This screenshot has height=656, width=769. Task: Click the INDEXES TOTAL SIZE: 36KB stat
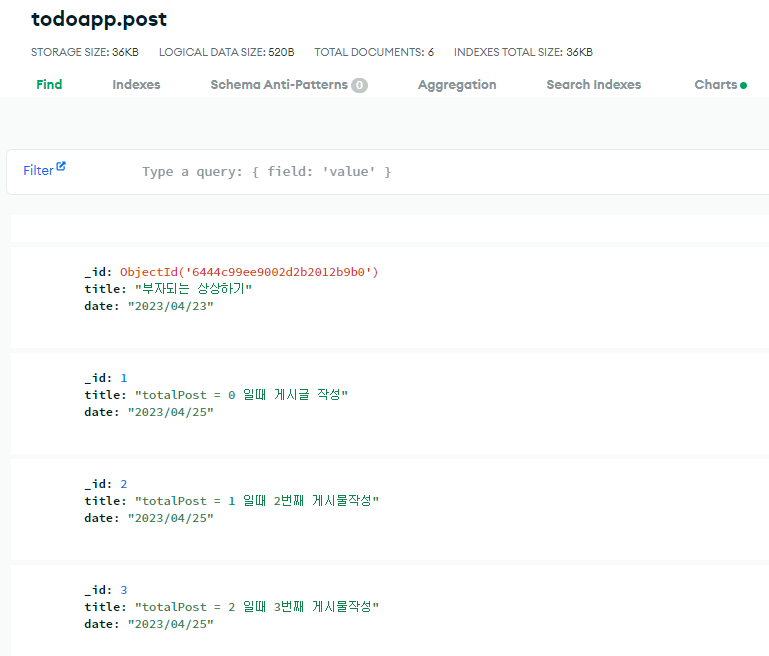(523, 52)
